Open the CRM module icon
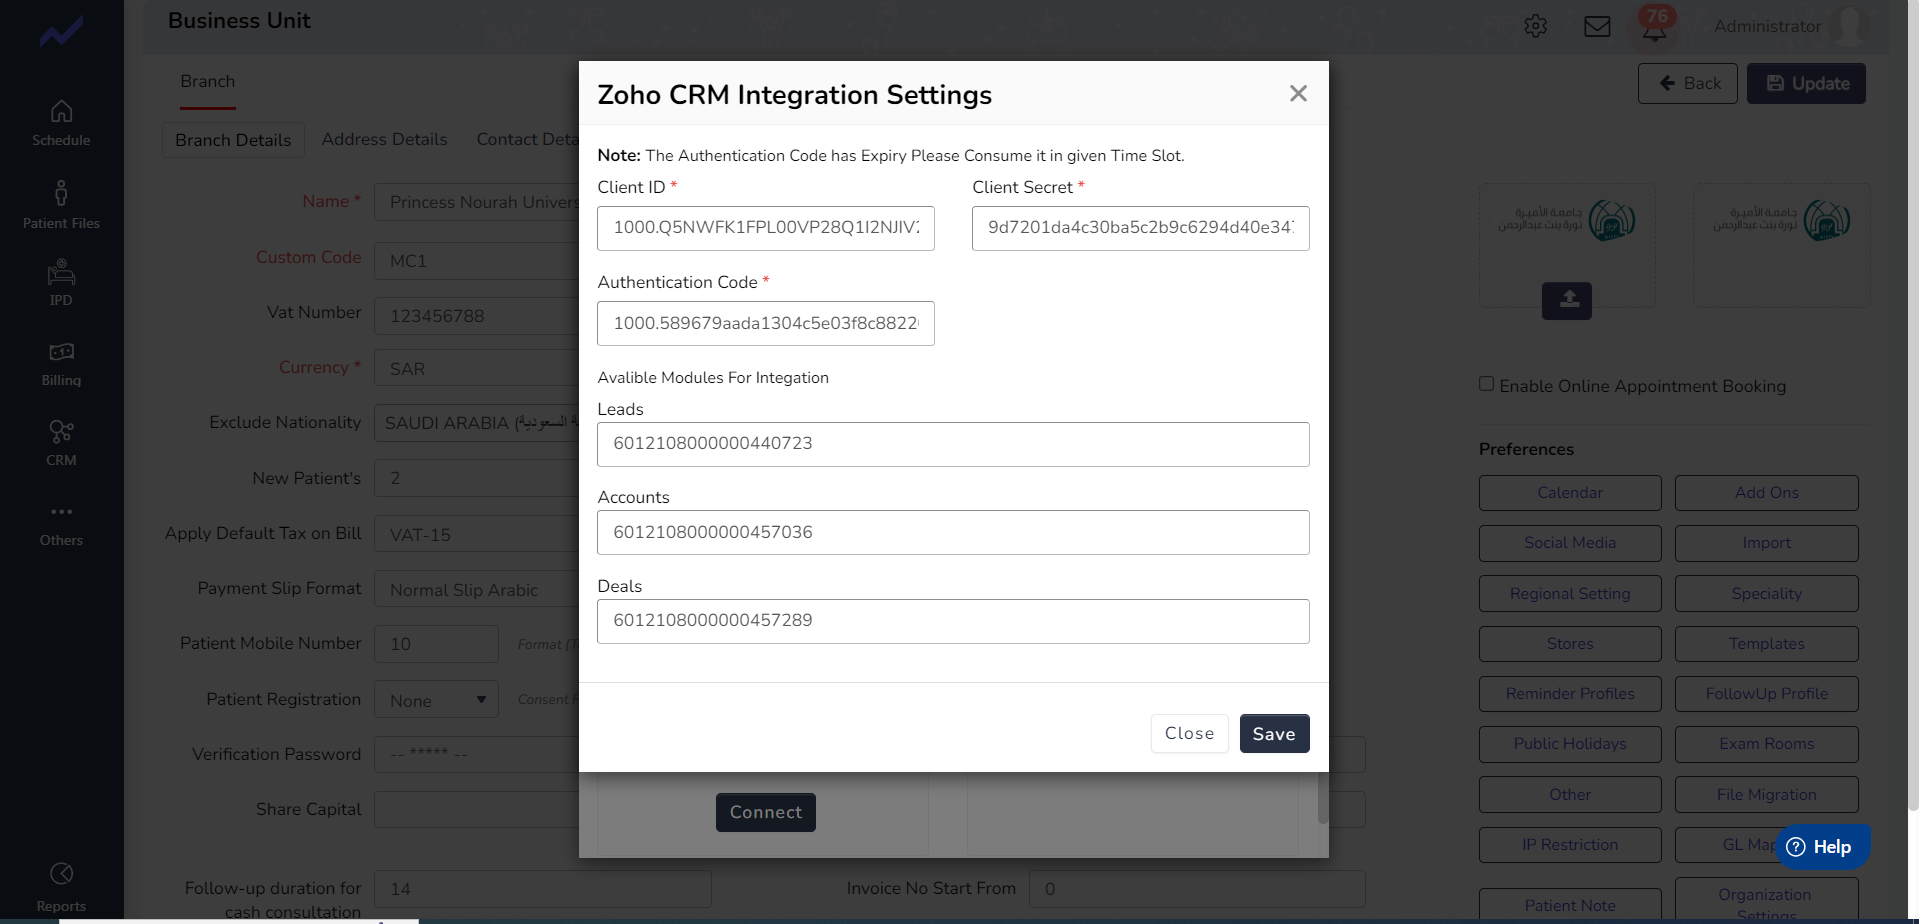1919x924 pixels. coord(61,432)
